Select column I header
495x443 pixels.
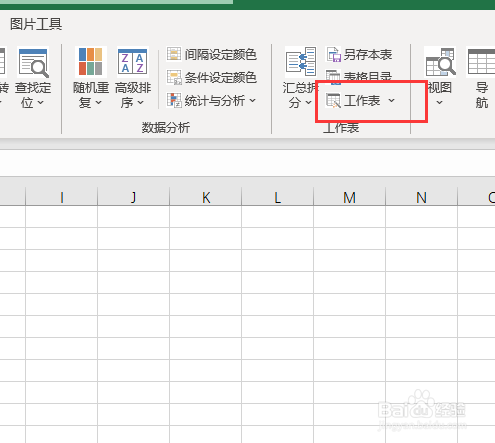pyautogui.click(x=62, y=197)
